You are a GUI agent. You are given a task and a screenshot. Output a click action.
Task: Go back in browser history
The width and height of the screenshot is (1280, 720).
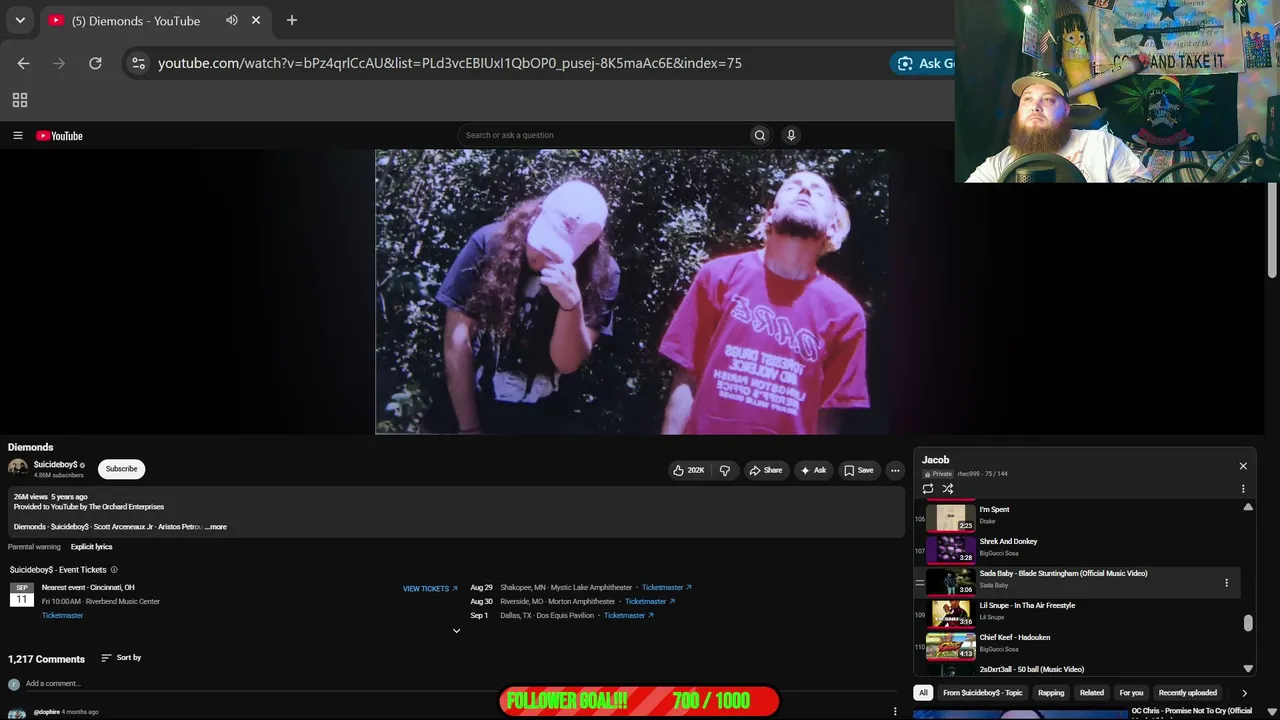click(x=23, y=63)
